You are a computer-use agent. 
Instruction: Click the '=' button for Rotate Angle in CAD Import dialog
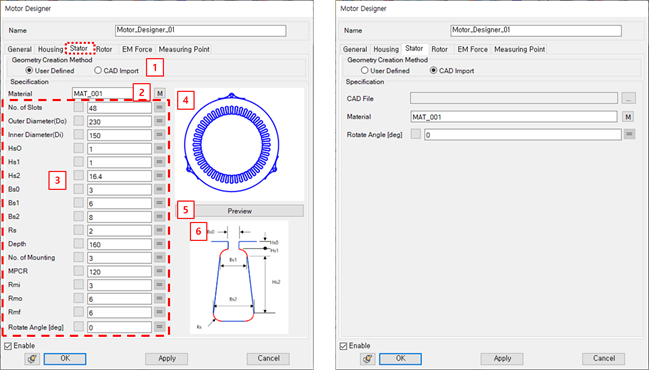pyautogui.click(x=630, y=134)
